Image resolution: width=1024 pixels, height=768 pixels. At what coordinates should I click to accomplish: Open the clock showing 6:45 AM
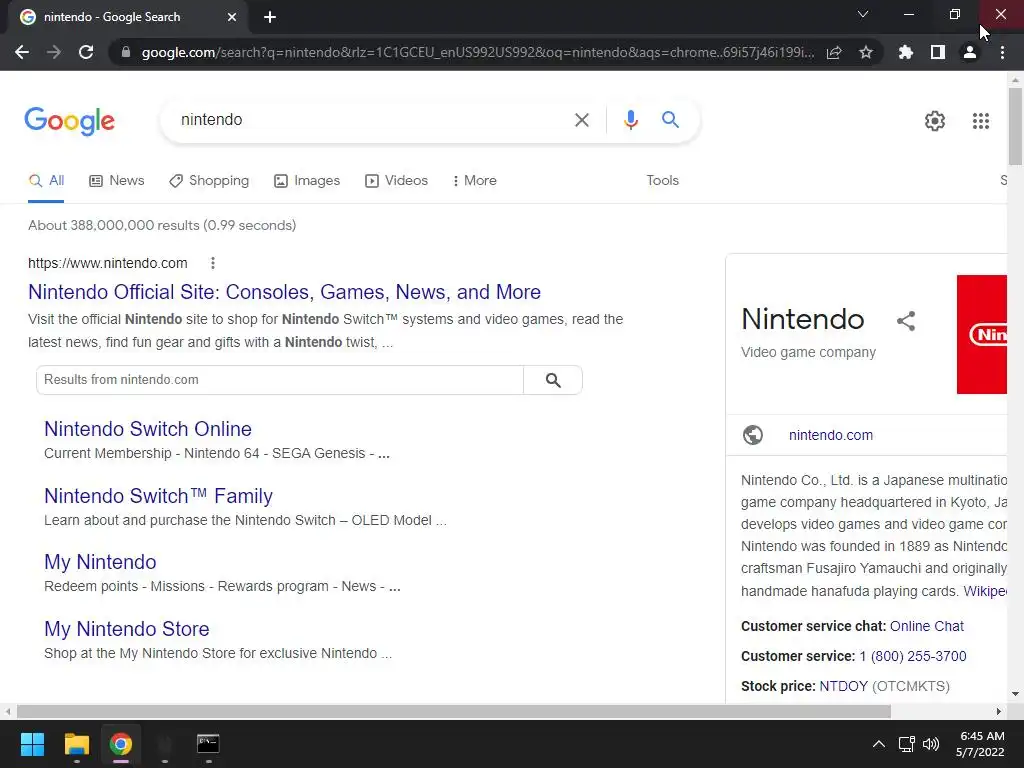(x=981, y=744)
